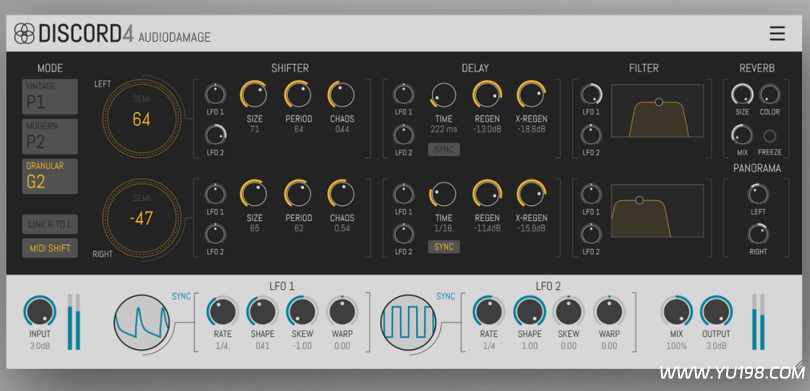The image size is (810, 391).
Task: Click right filter display handle
Action: [x=640, y=200]
